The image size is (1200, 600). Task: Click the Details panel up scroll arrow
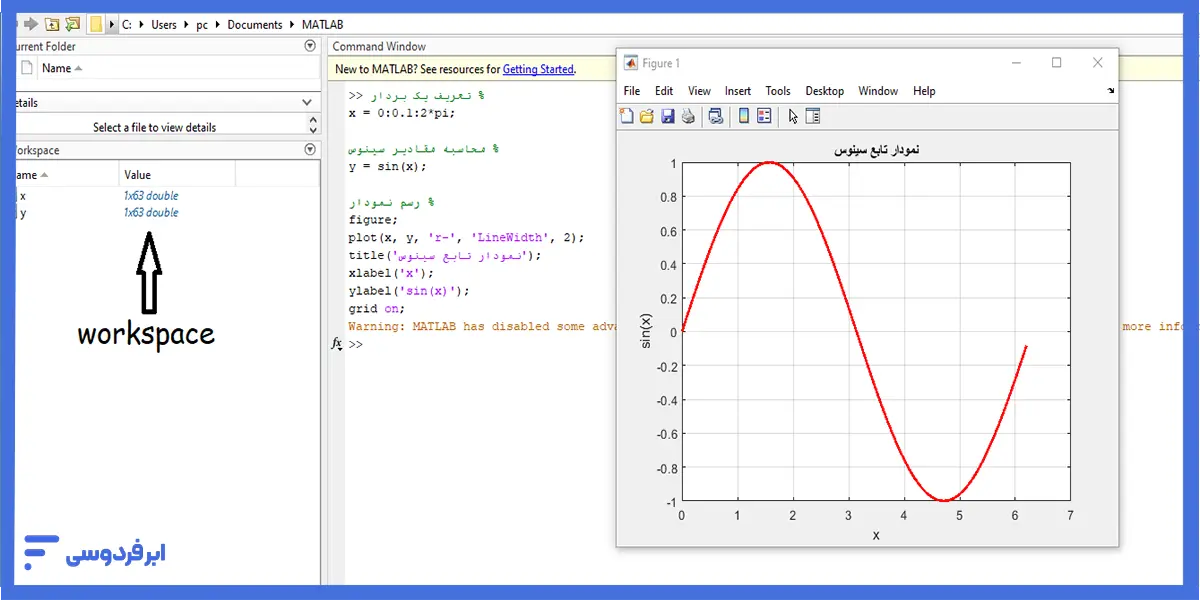click(x=313, y=119)
